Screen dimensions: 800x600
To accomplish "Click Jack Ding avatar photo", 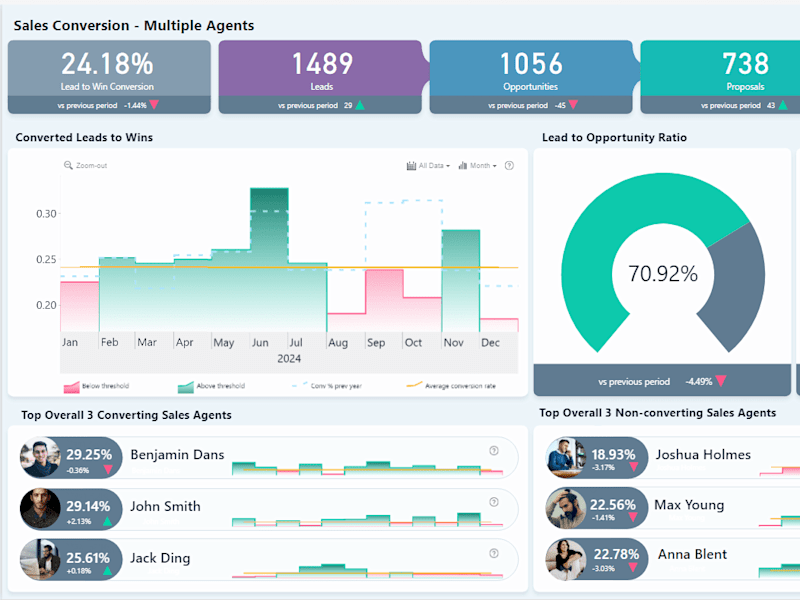I will click(x=40, y=560).
